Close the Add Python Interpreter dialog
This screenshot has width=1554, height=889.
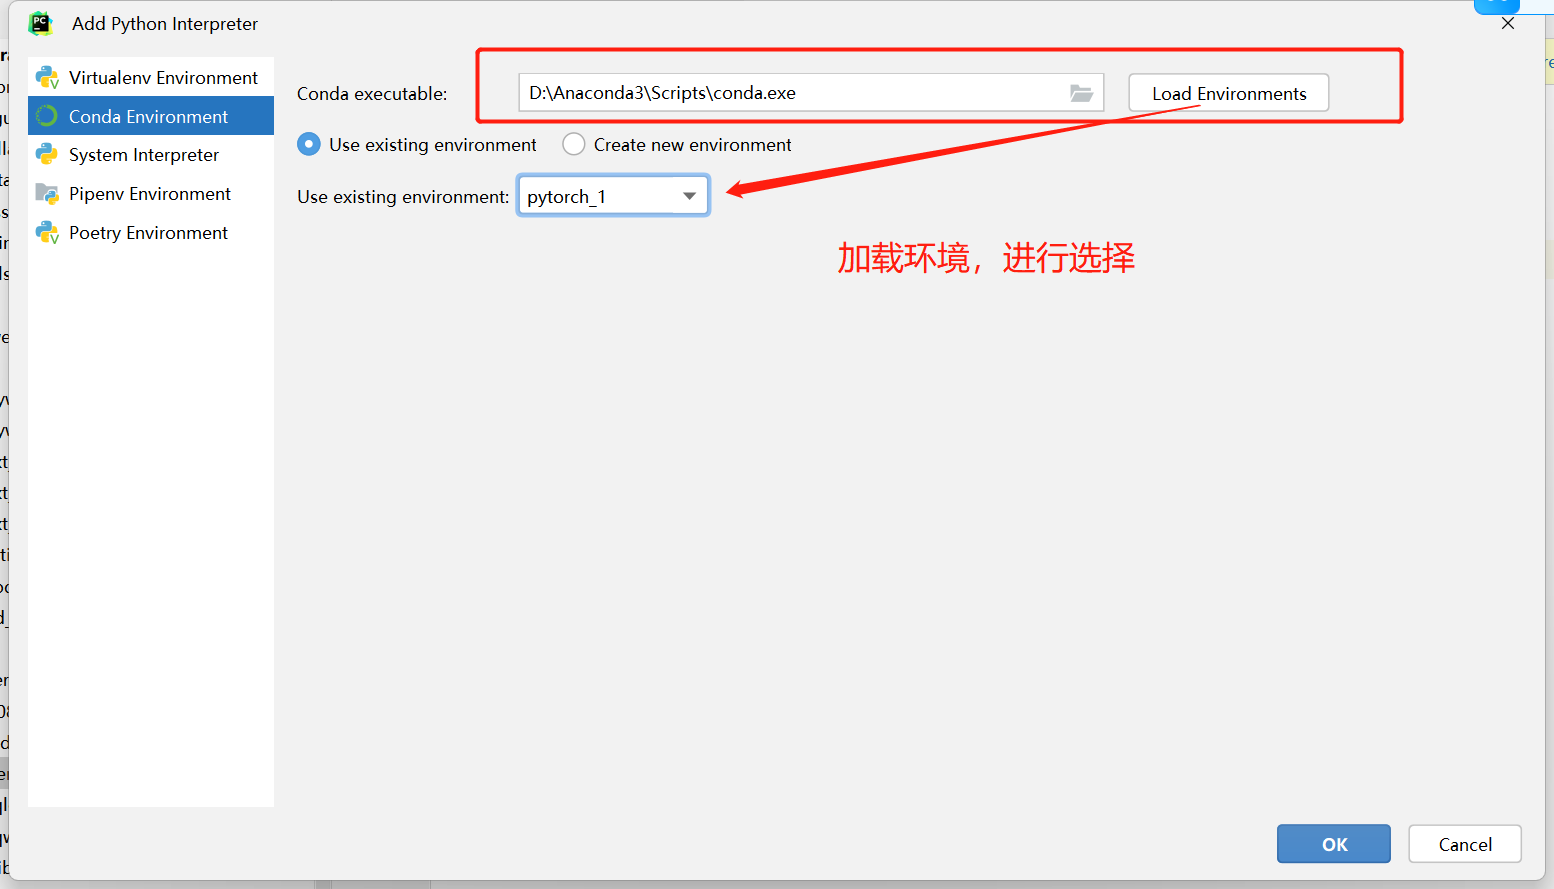1508,23
